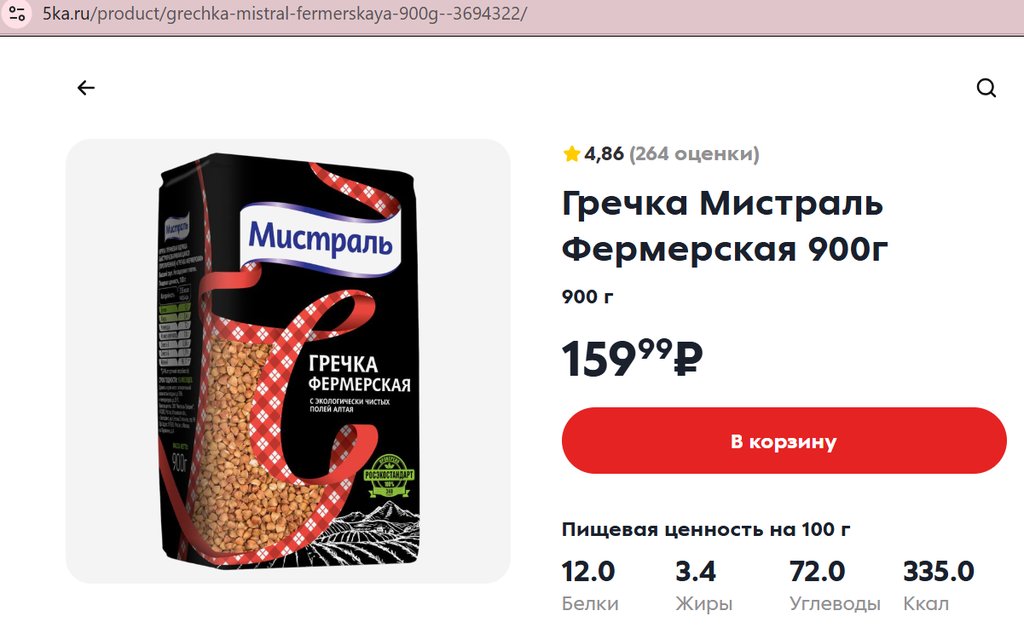Click the 12.0 Белки protein value
The width and height of the screenshot is (1024, 628).
(588, 572)
